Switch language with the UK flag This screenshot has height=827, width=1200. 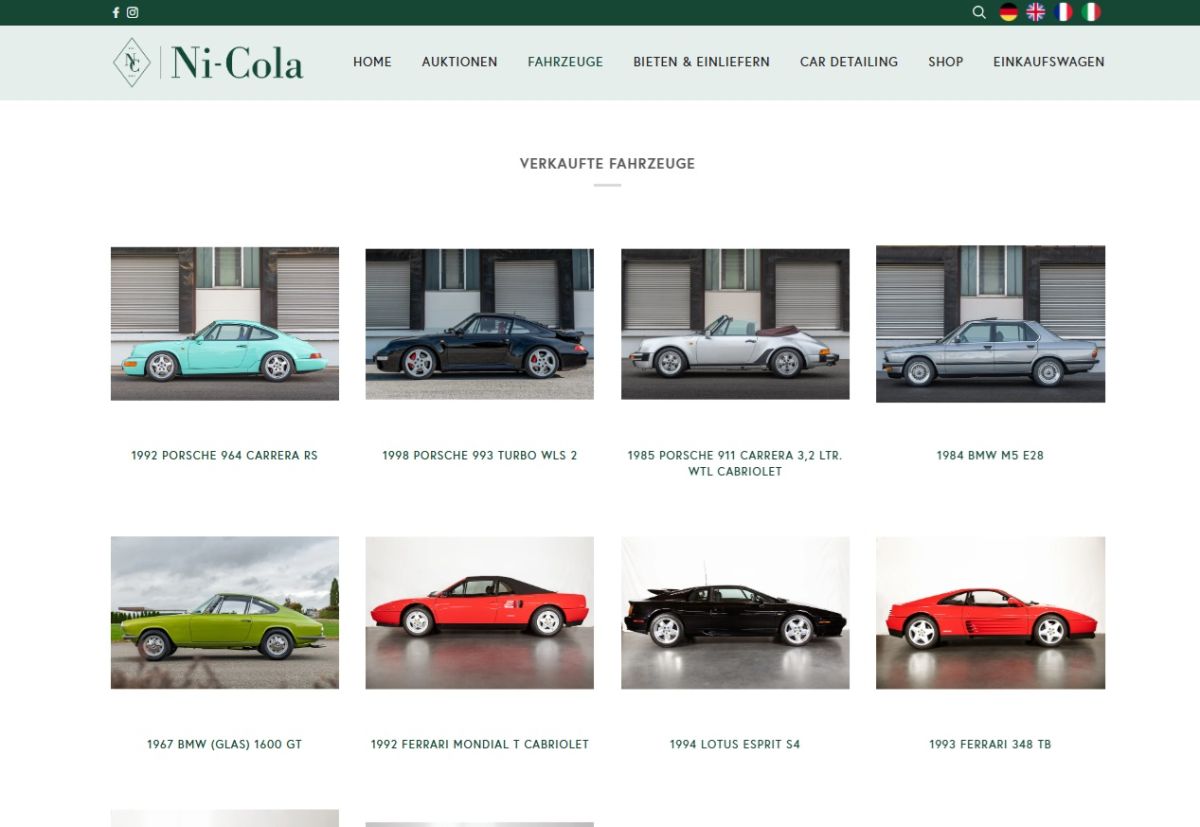[1036, 12]
